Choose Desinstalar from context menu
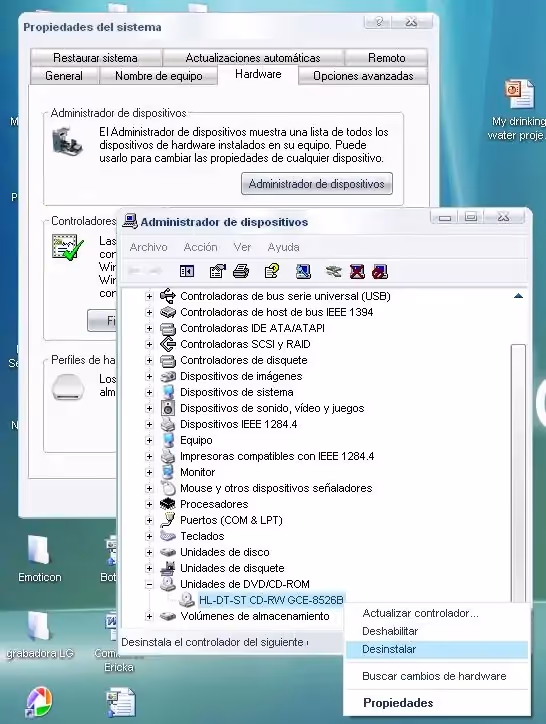Viewport: 546px width, 724px height. pyautogui.click(x=437, y=649)
